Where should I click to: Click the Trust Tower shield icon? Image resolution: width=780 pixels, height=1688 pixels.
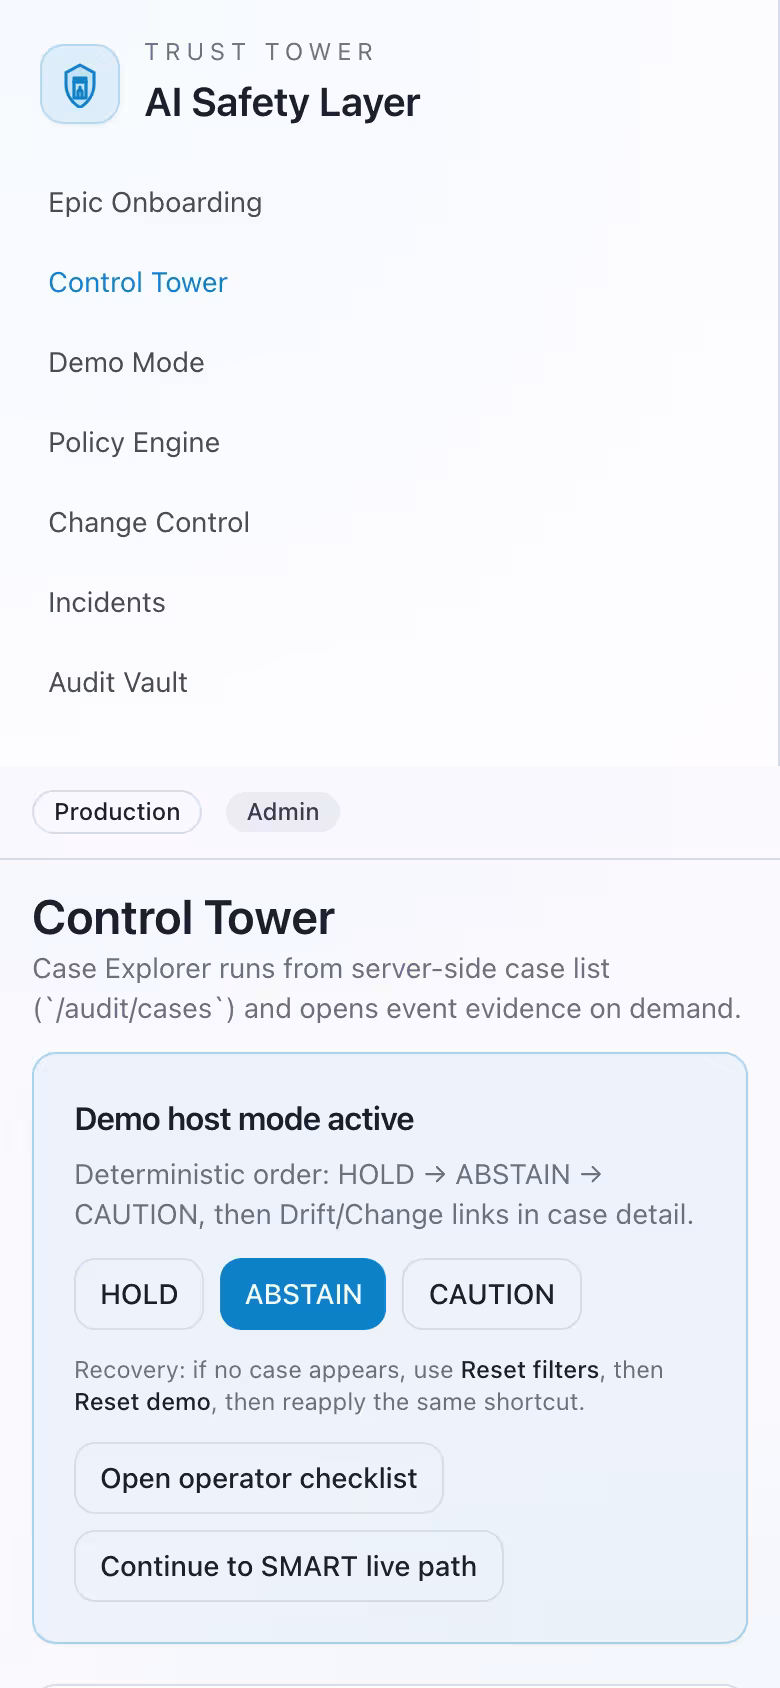coord(79,84)
